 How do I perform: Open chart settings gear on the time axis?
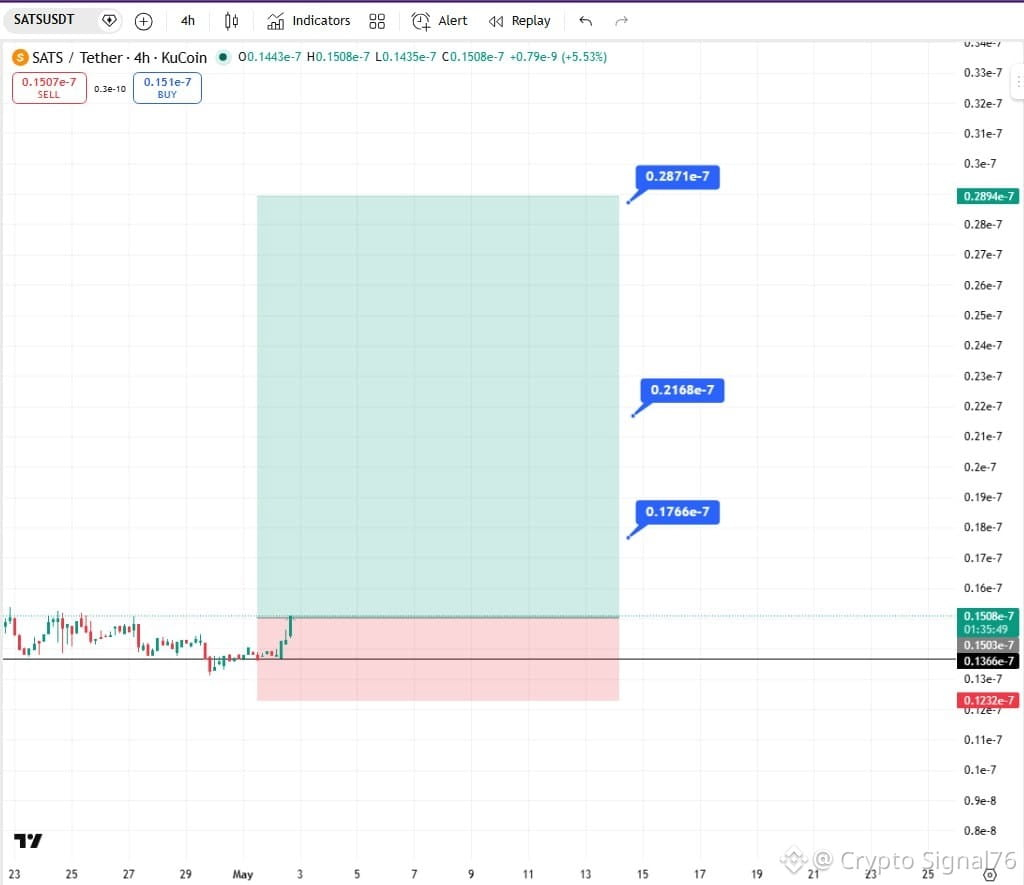pyautogui.click(x=990, y=875)
